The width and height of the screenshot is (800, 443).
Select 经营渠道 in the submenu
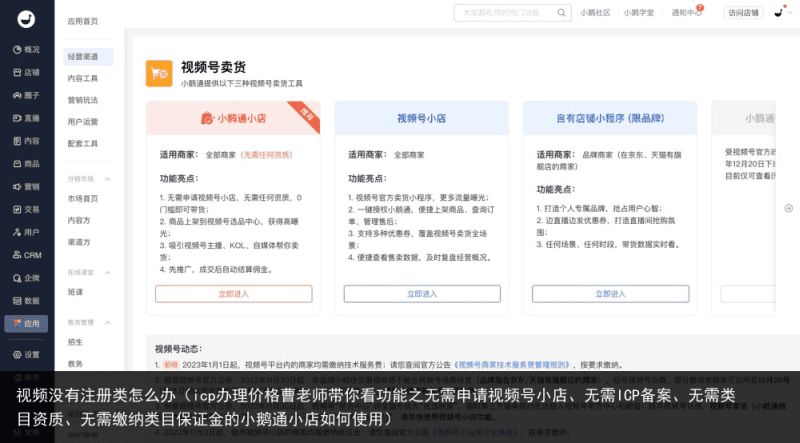tap(88, 57)
